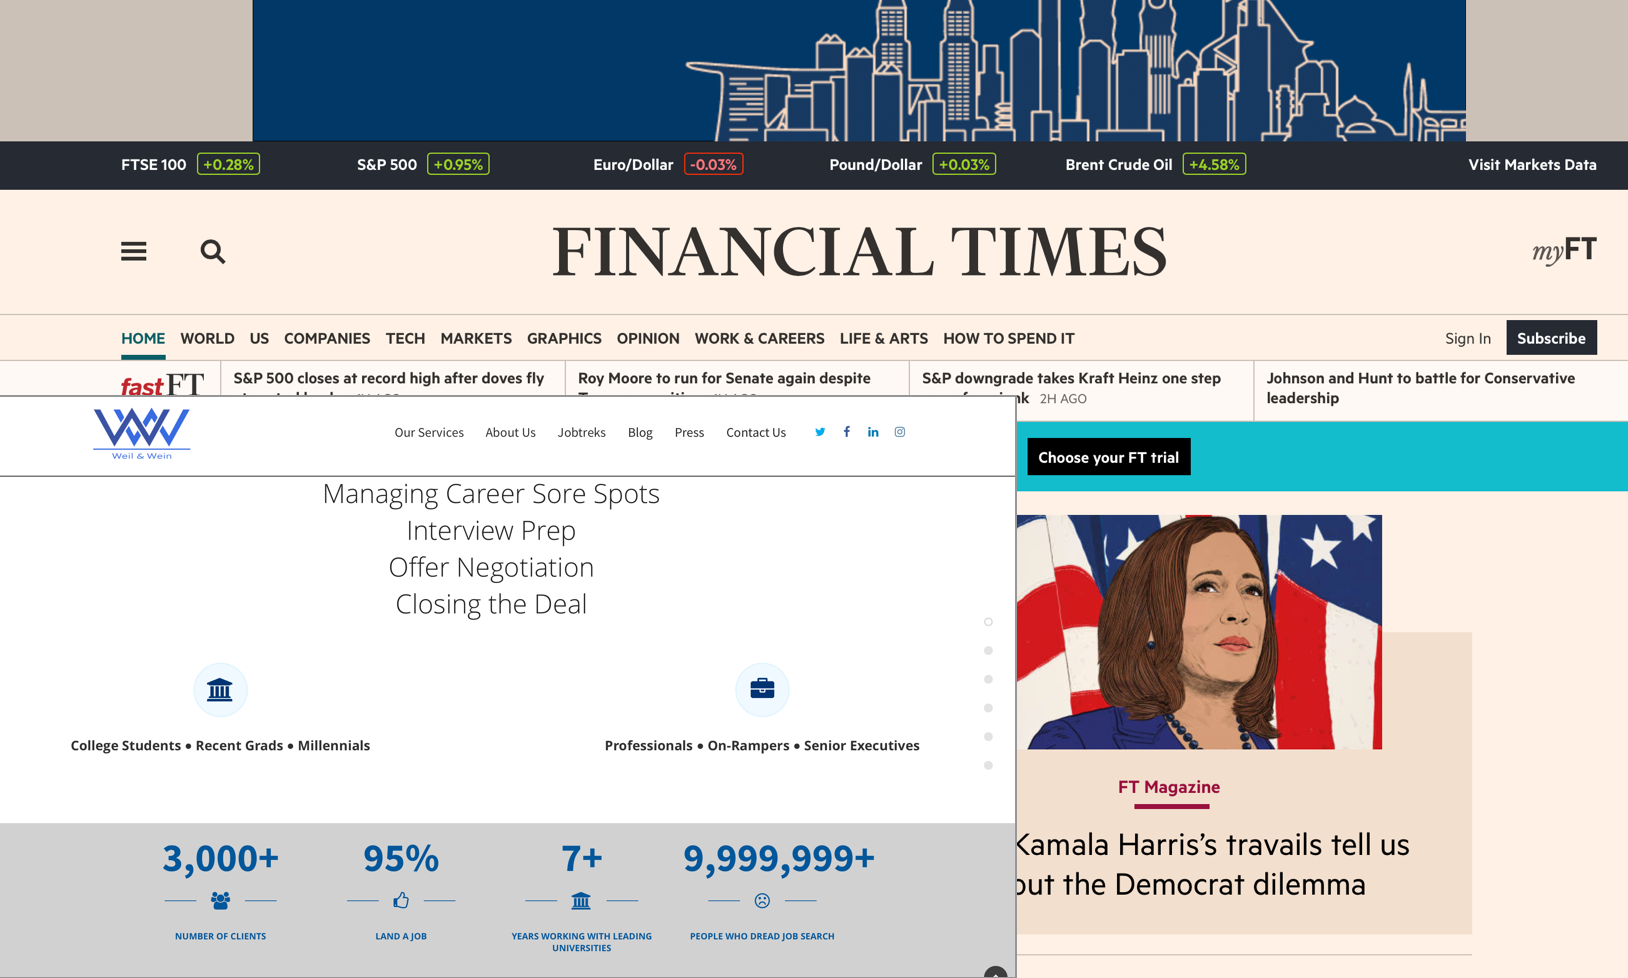The height and width of the screenshot is (978, 1628).
Task: Open the MARKETS section
Action: (x=476, y=338)
